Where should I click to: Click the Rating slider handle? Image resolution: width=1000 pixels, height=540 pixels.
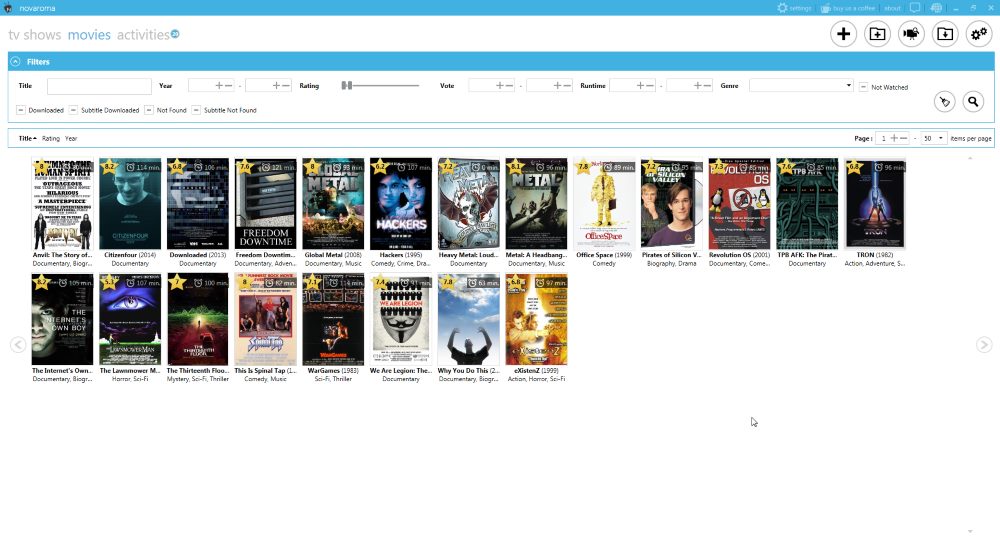(x=346, y=85)
